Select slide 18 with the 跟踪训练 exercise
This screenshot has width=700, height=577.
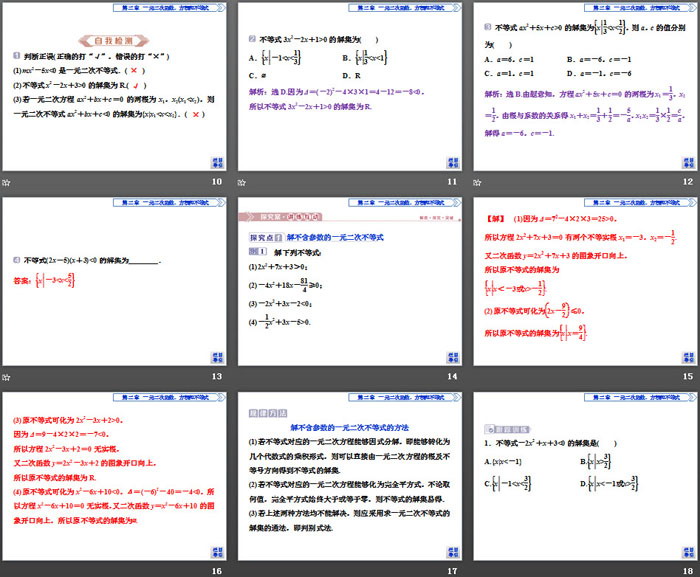(584, 476)
